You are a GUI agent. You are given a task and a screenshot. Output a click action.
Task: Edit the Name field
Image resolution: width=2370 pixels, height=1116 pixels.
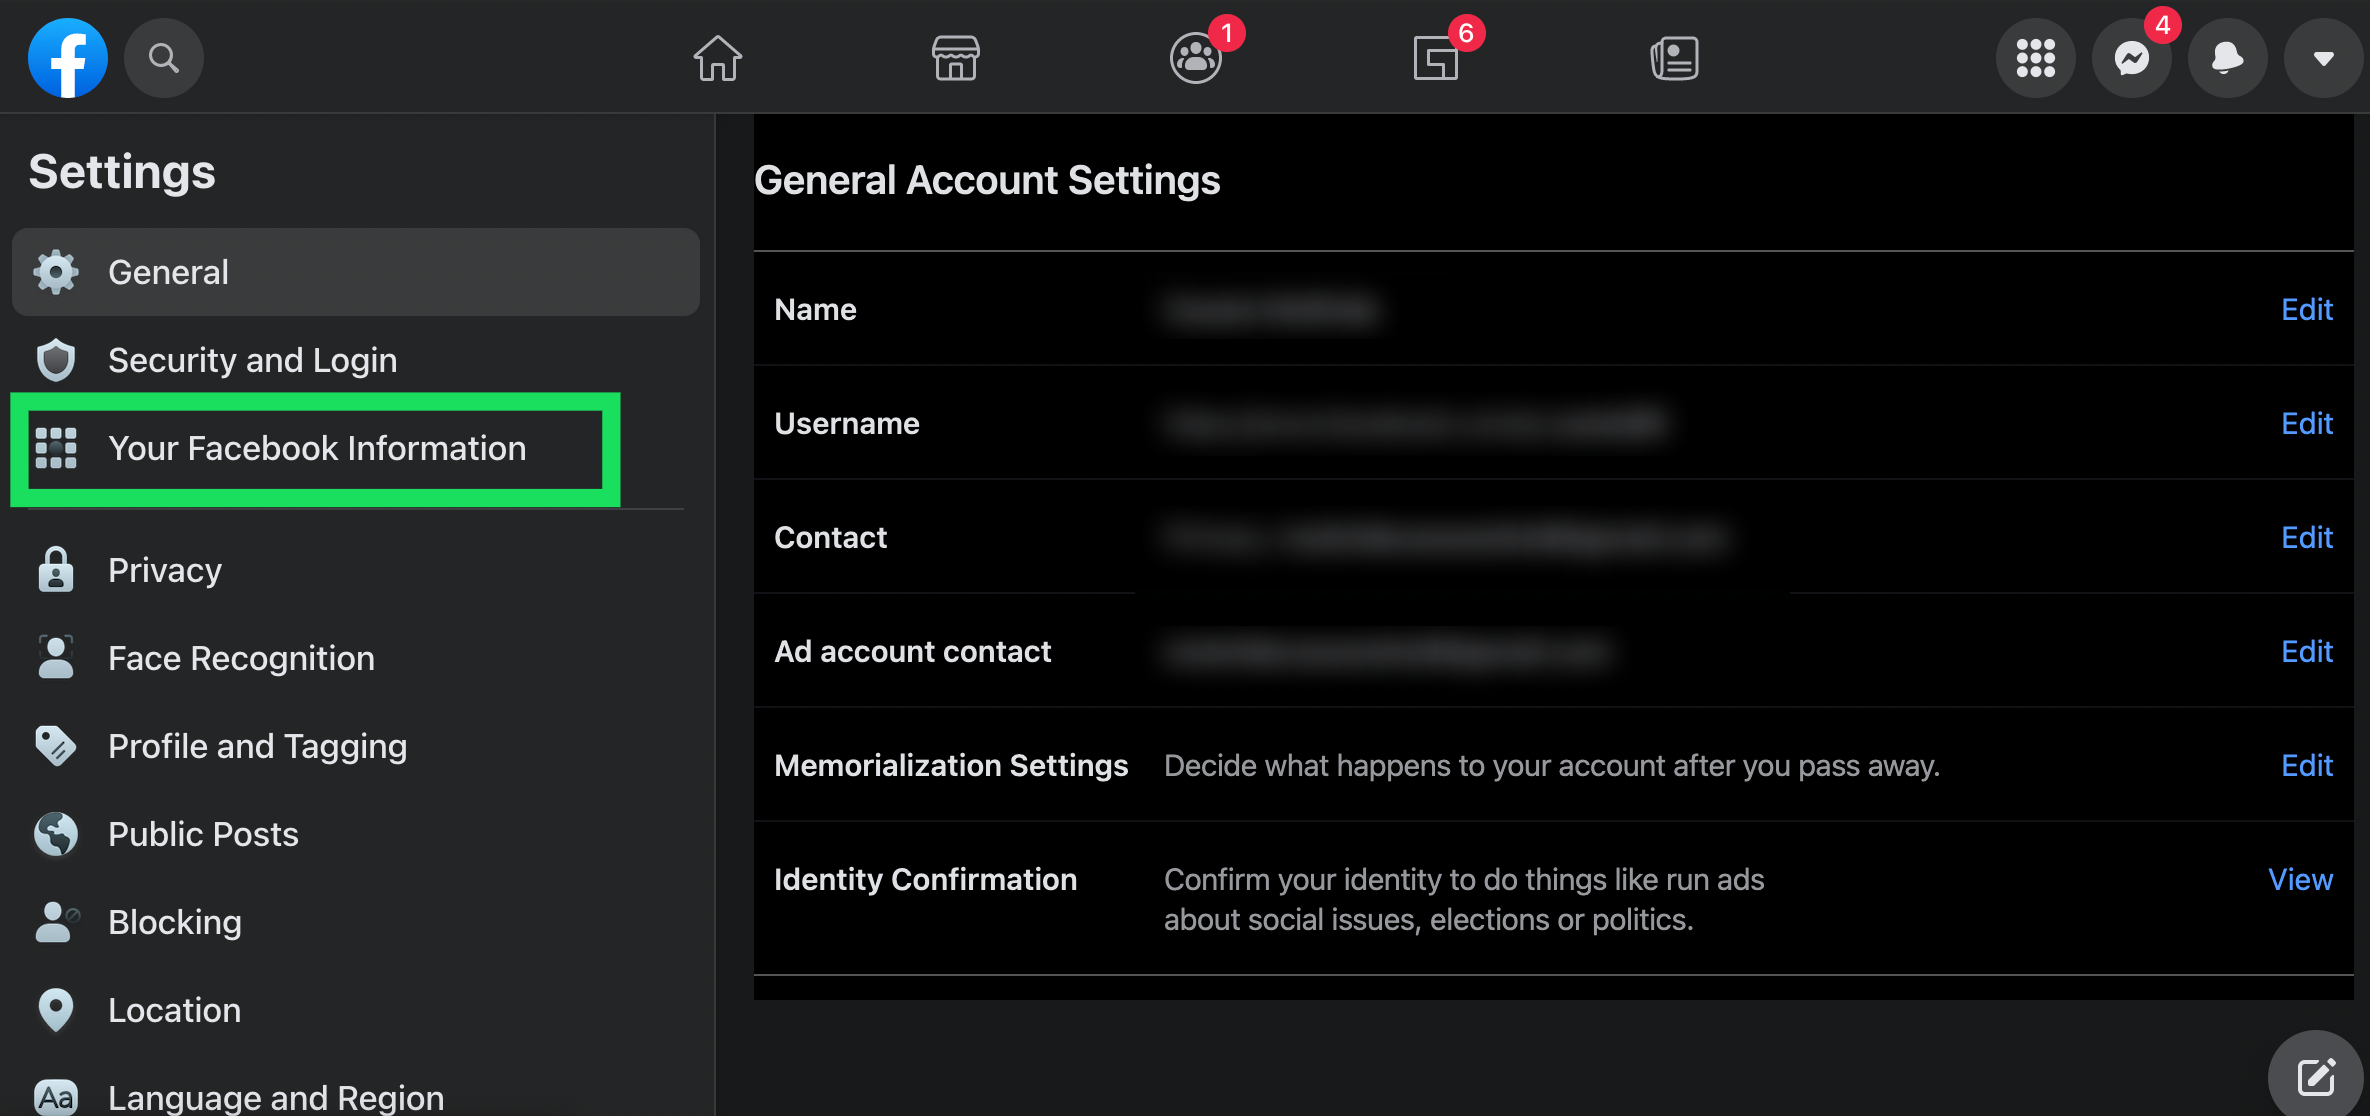click(x=2306, y=310)
